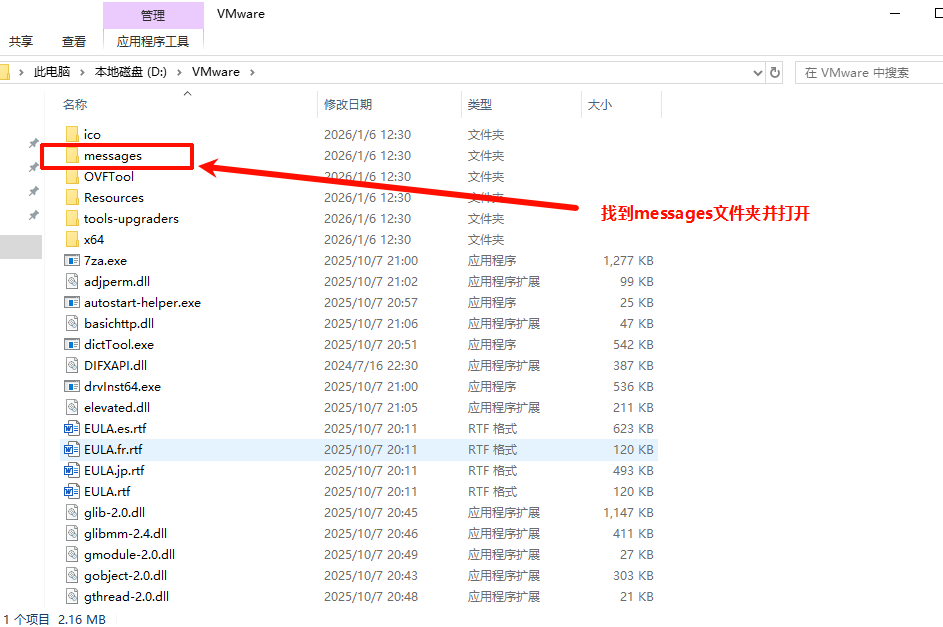Click the 7za.exe application icon
The height and width of the screenshot is (627, 943).
click(72, 261)
